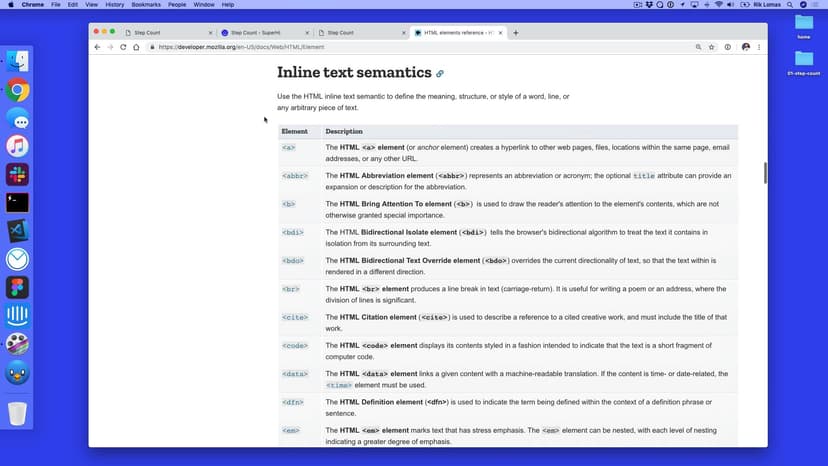Switch to the Step Count - SuperHi tab
The height and width of the screenshot is (466, 828).
[x=260, y=33]
